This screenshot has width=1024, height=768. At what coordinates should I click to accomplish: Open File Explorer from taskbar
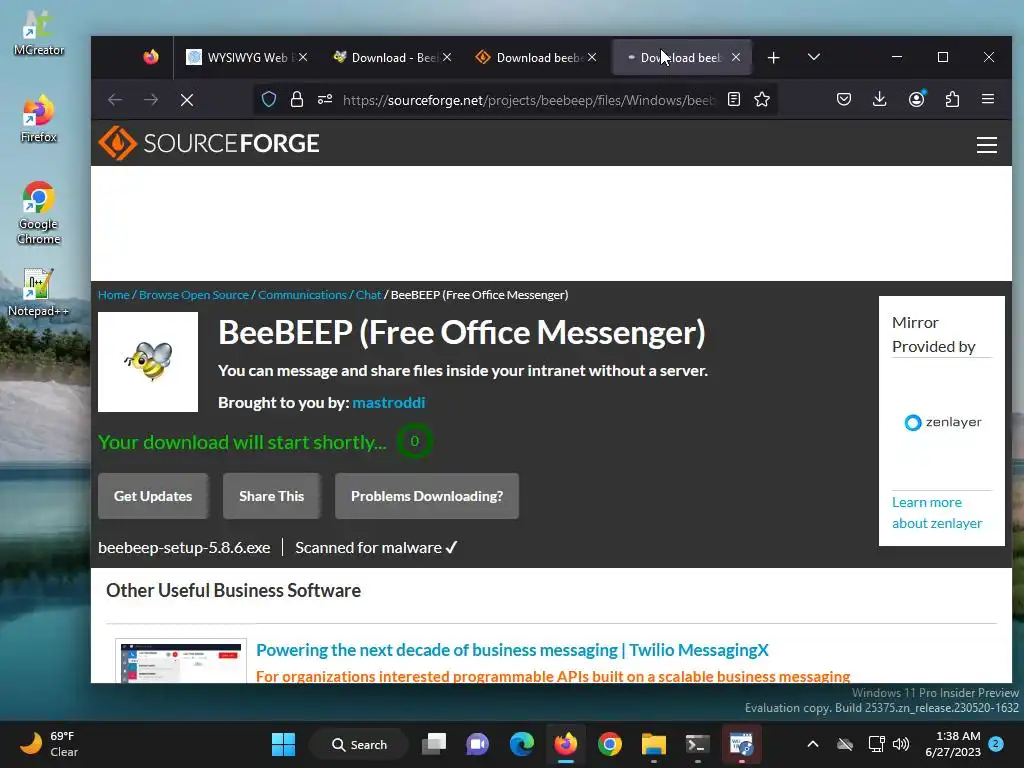tap(653, 744)
